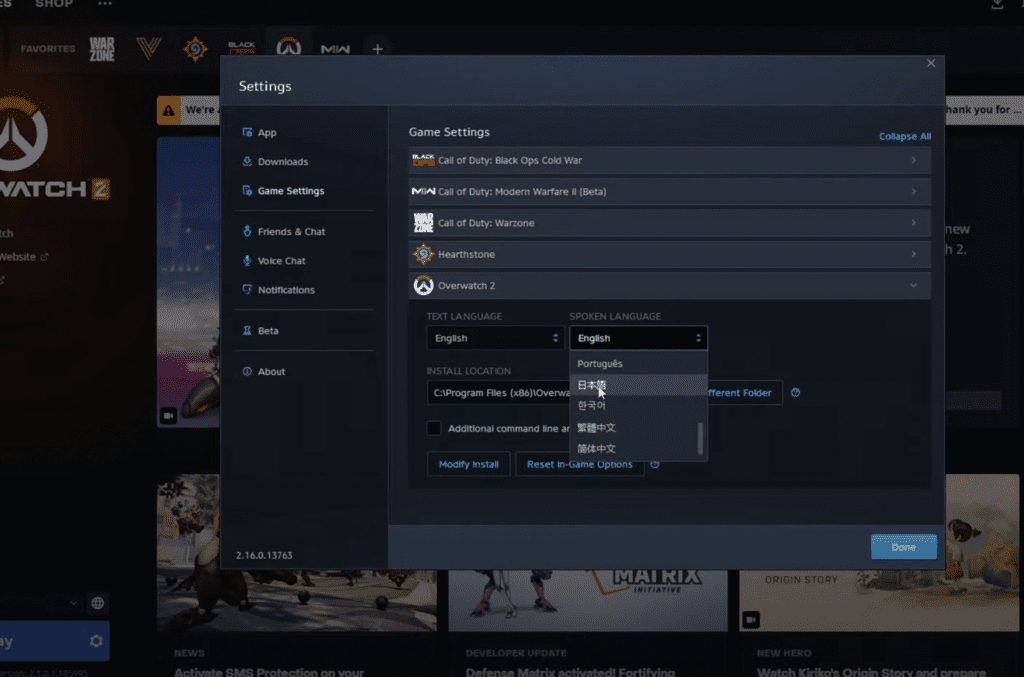The width and height of the screenshot is (1024, 677).
Task: Collapse the Overwatch 2 settings row
Action: [669, 285]
